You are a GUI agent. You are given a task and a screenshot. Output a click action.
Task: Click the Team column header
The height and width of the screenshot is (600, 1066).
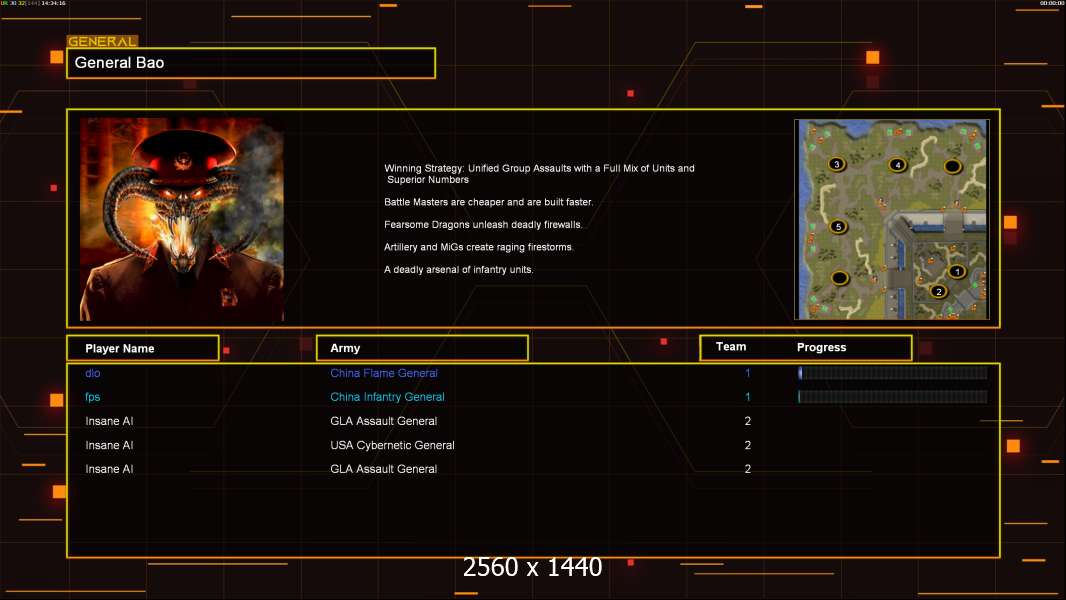tap(731, 347)
